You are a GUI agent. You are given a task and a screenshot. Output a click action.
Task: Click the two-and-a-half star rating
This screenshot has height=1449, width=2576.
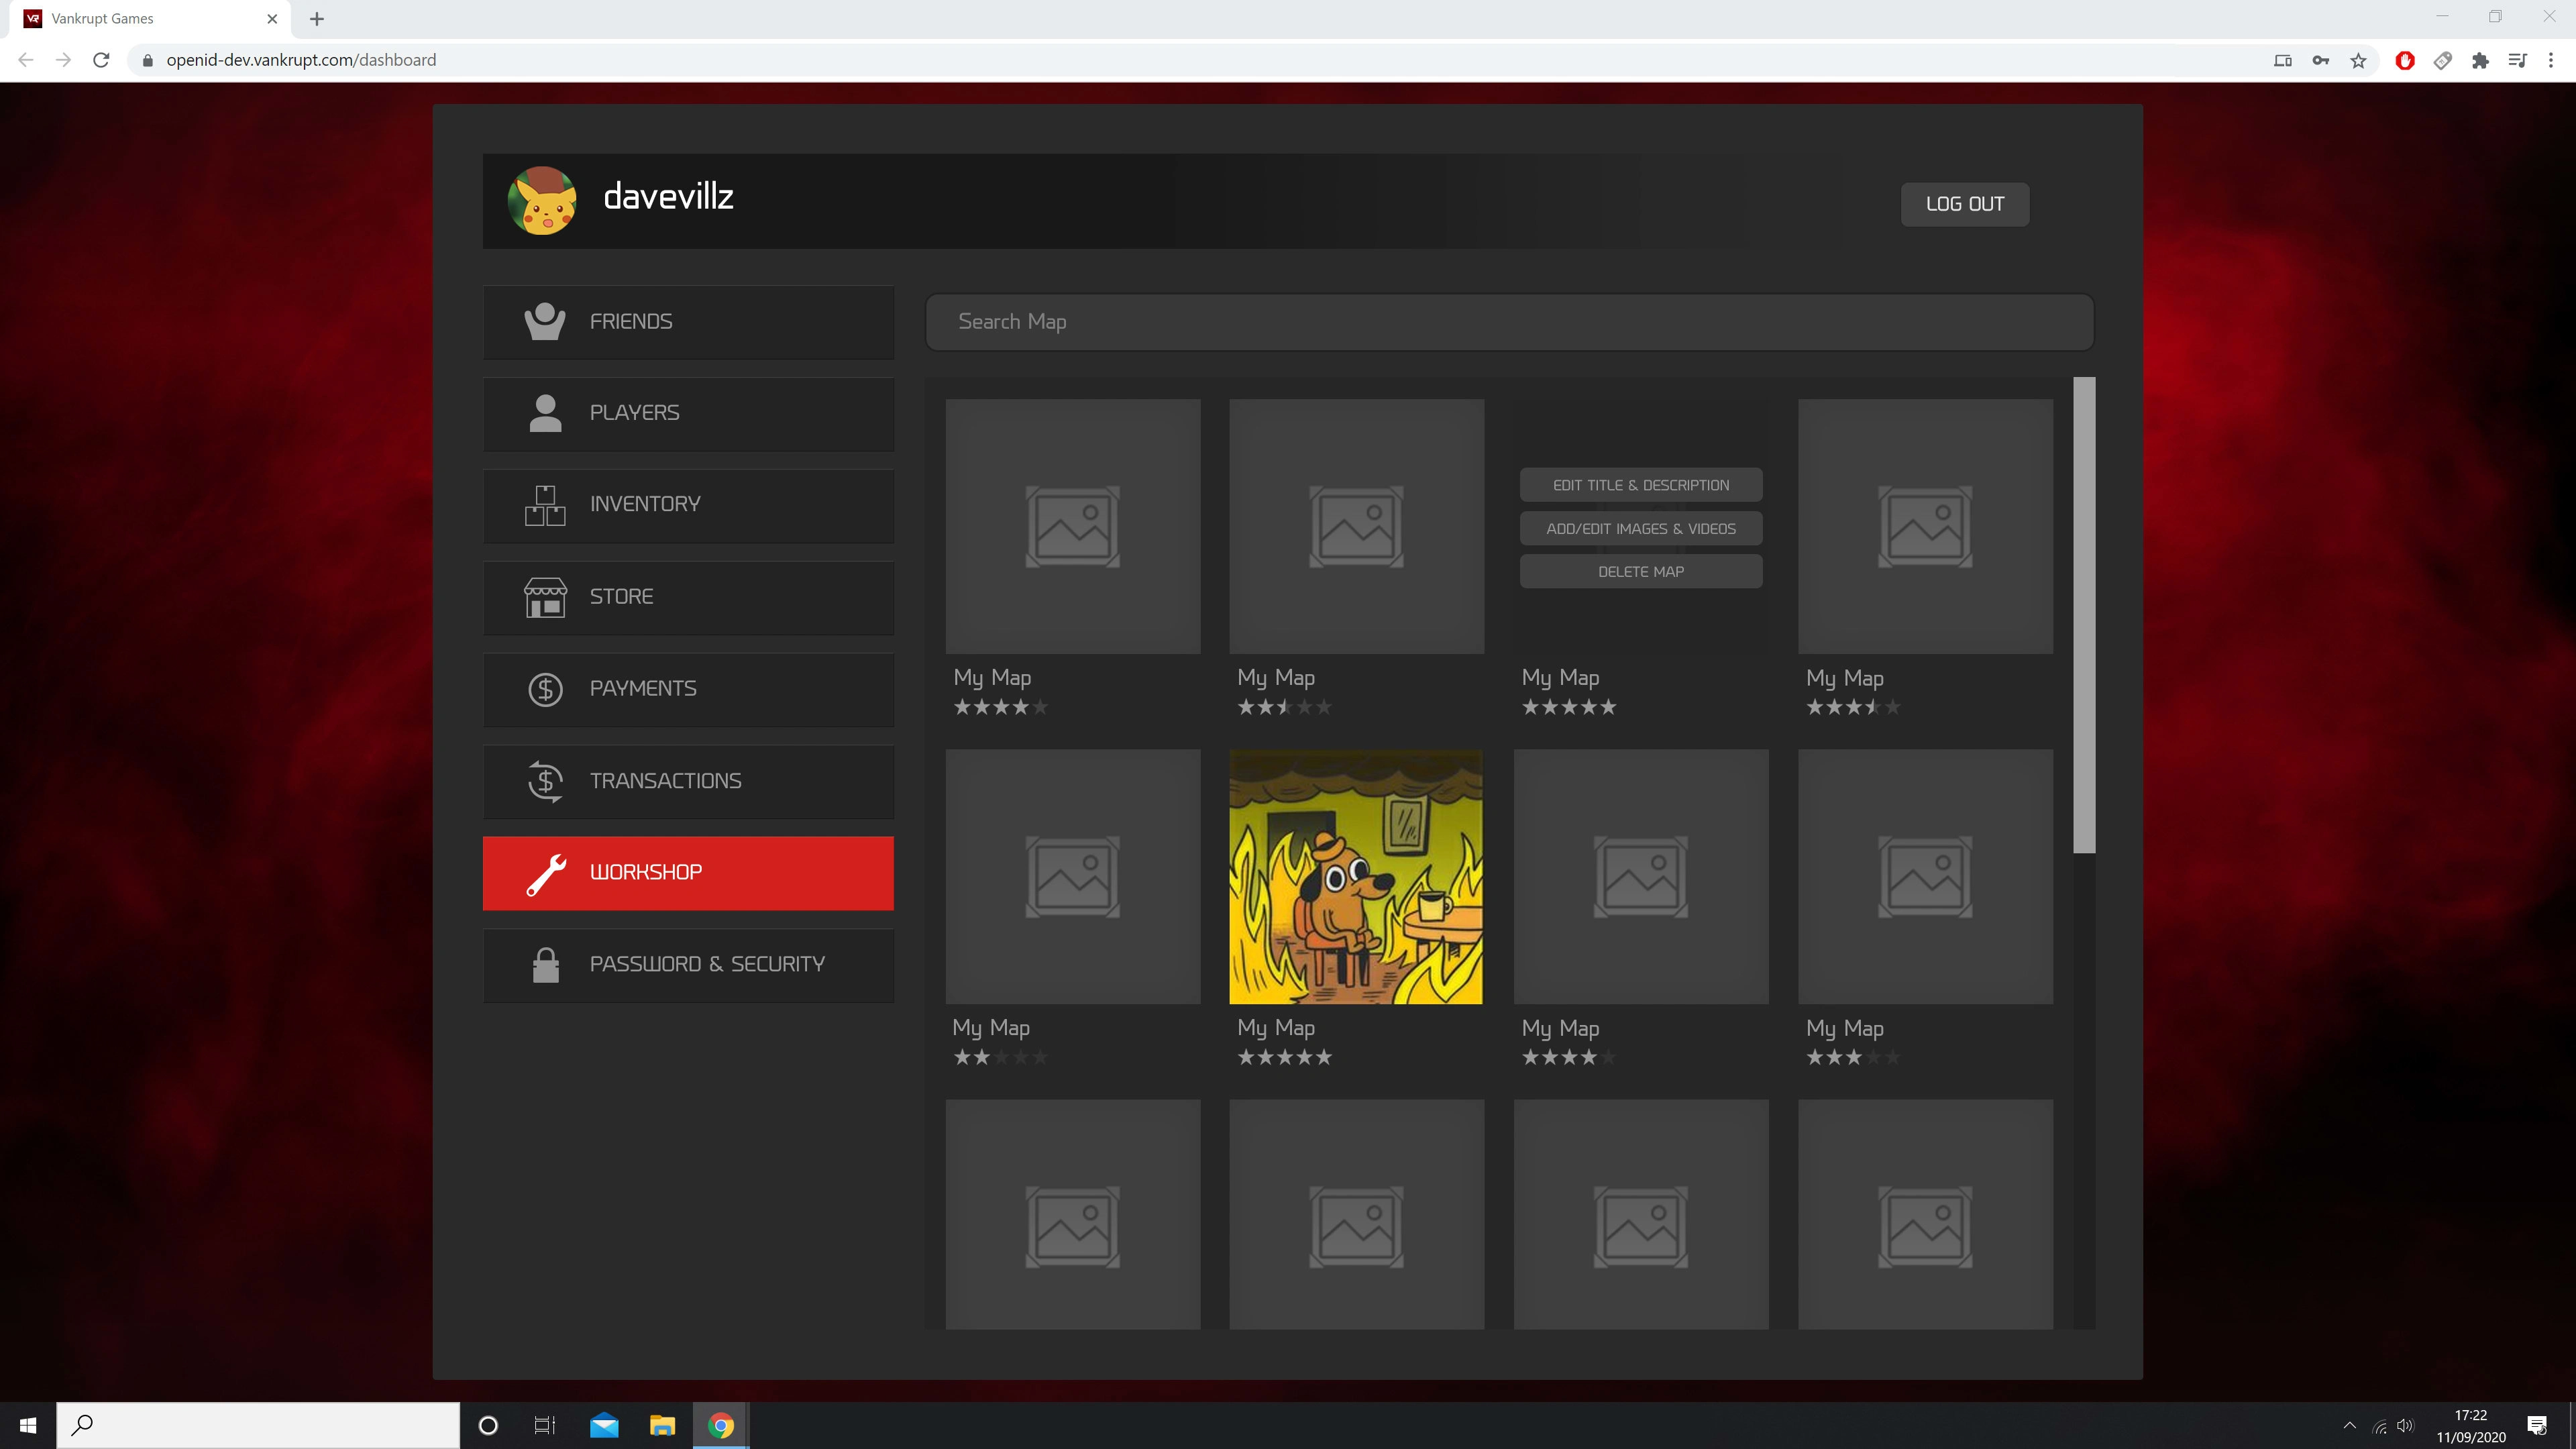pos(1284,707)
